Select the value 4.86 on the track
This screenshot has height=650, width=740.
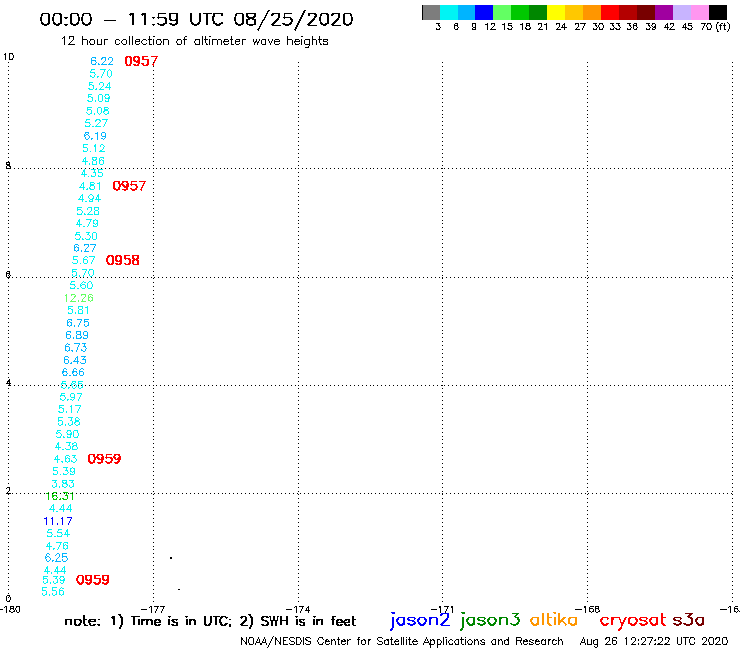point(93,161)
